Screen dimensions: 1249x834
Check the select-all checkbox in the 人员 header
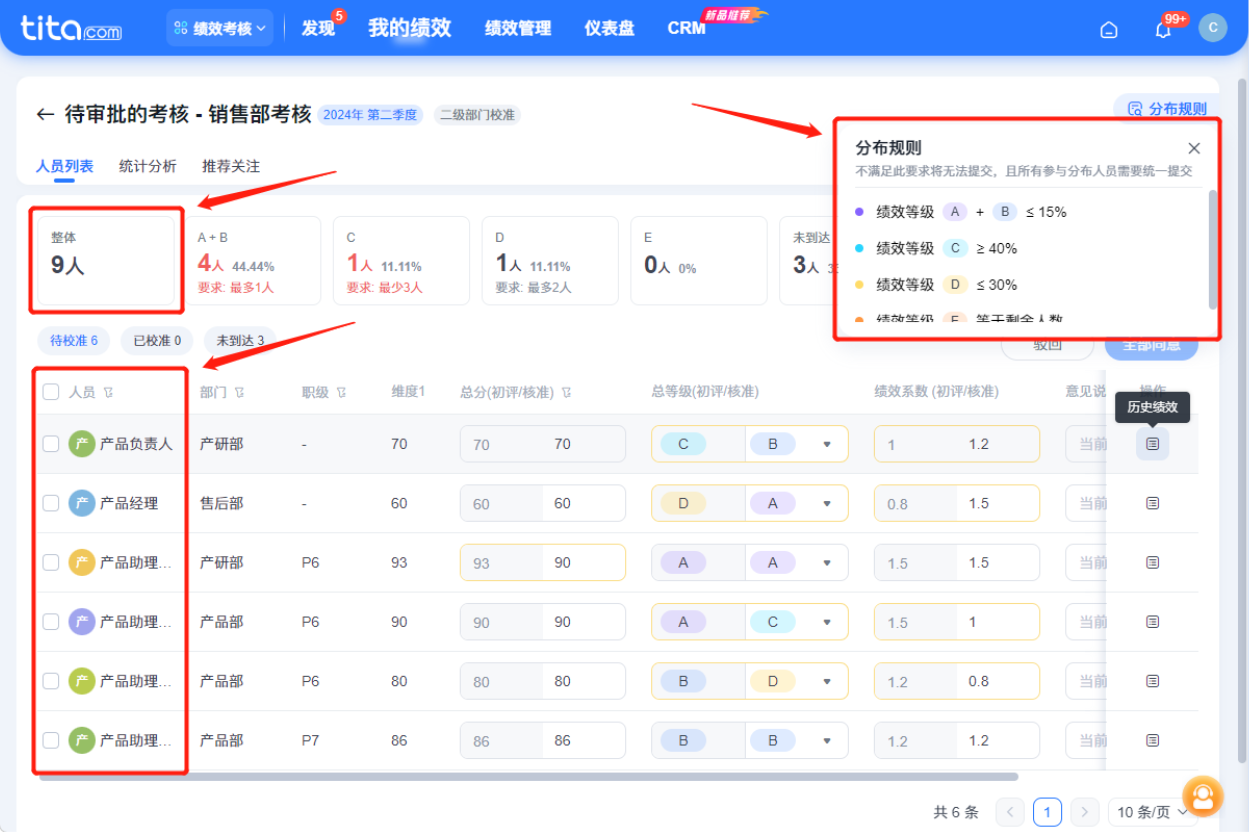pos(51,392)
